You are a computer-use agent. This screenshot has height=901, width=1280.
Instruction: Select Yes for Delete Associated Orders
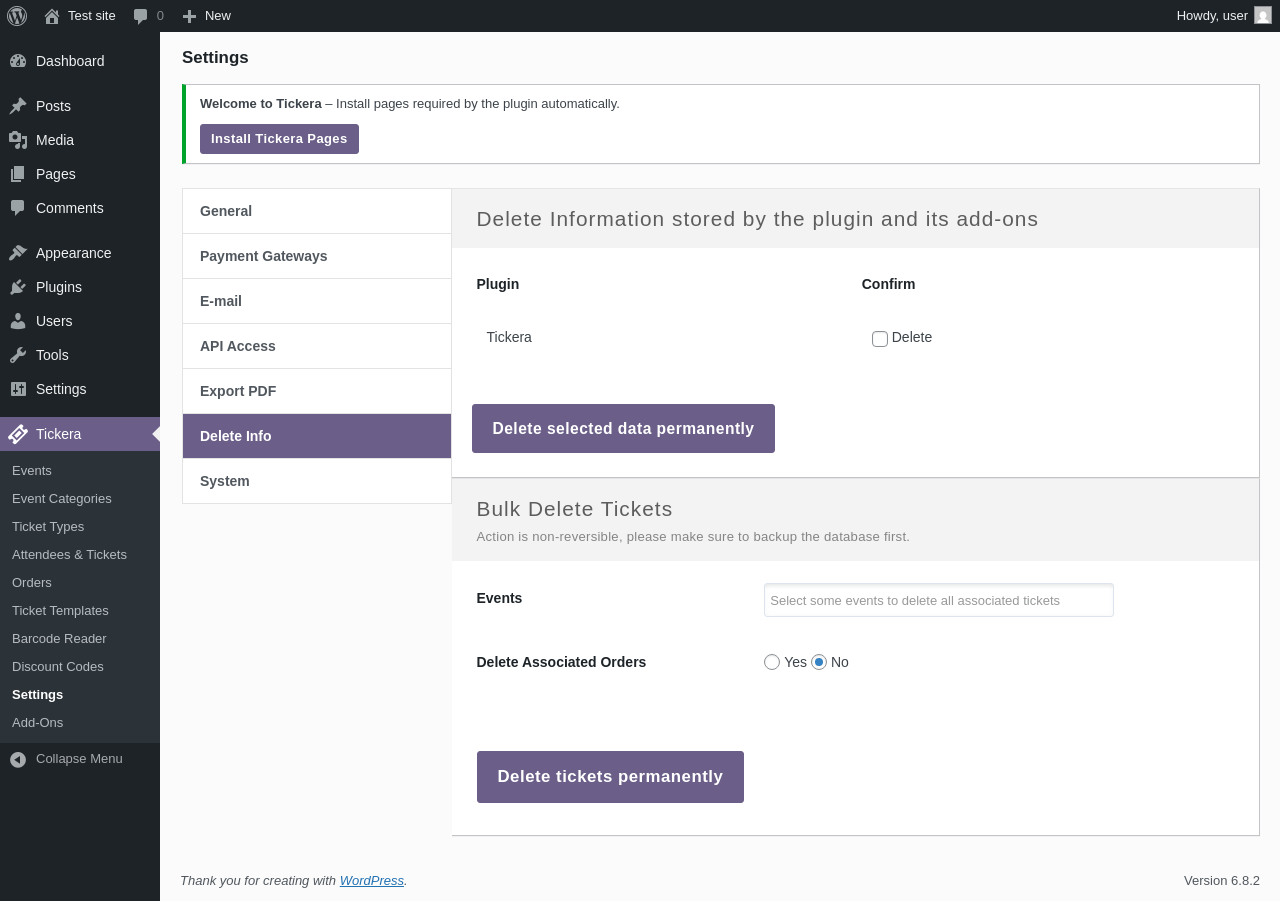tap(772, 662)
